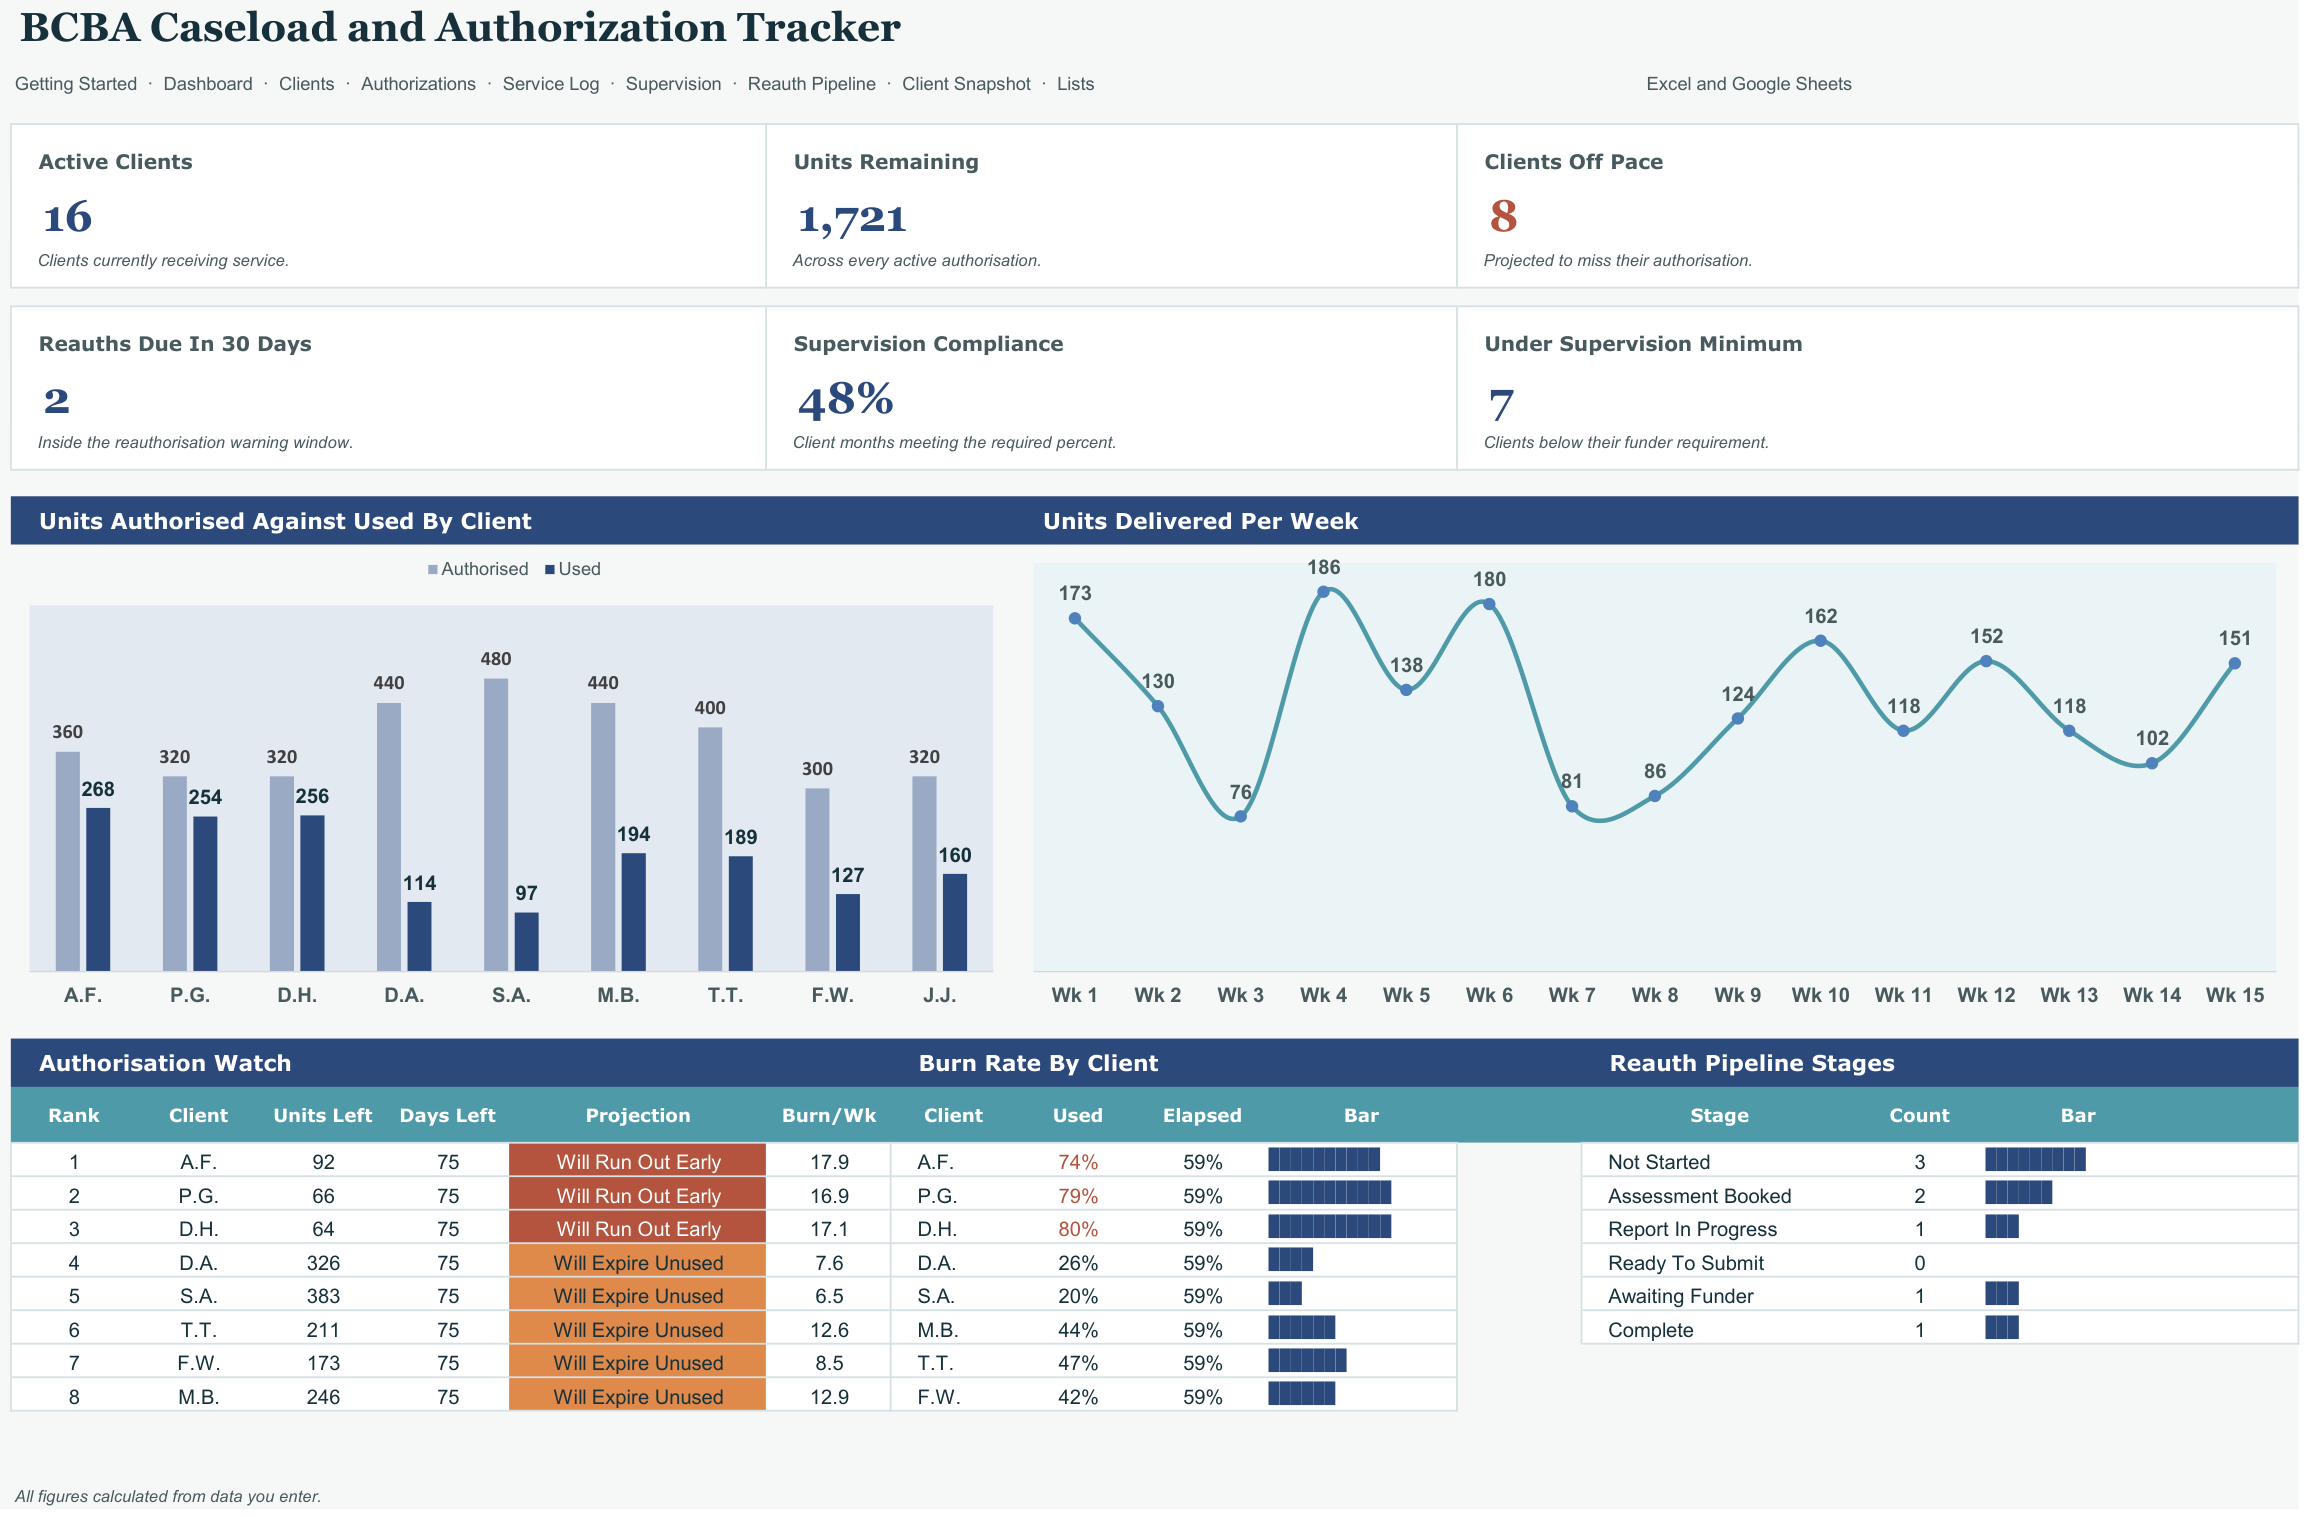This screenshot has width=2310, height=1516.
Task: Select the Clients Off Pace value 8
Action: pos(1503,216)
